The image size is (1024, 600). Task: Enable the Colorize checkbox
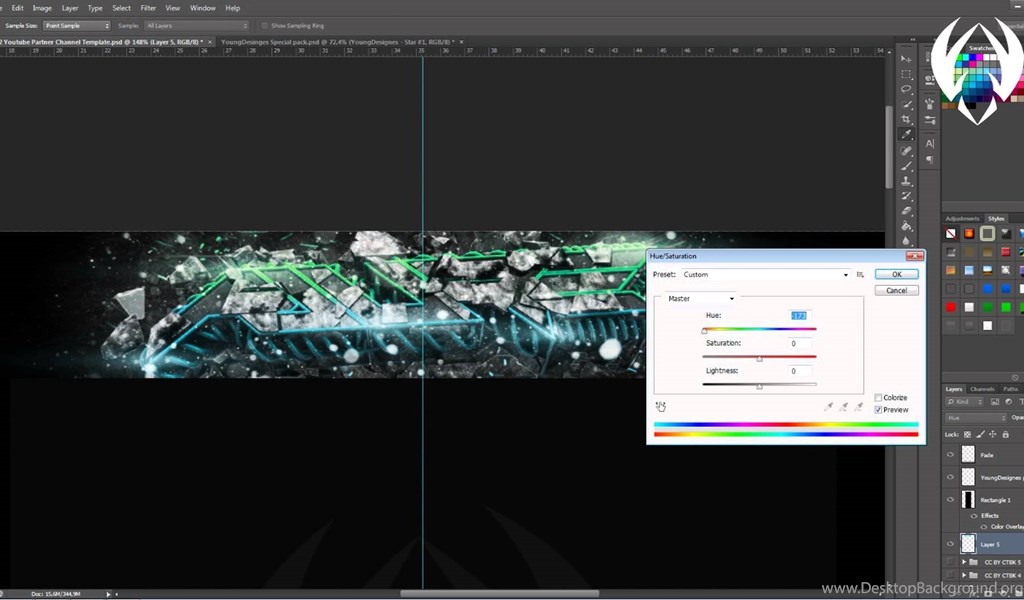(878, 398)
